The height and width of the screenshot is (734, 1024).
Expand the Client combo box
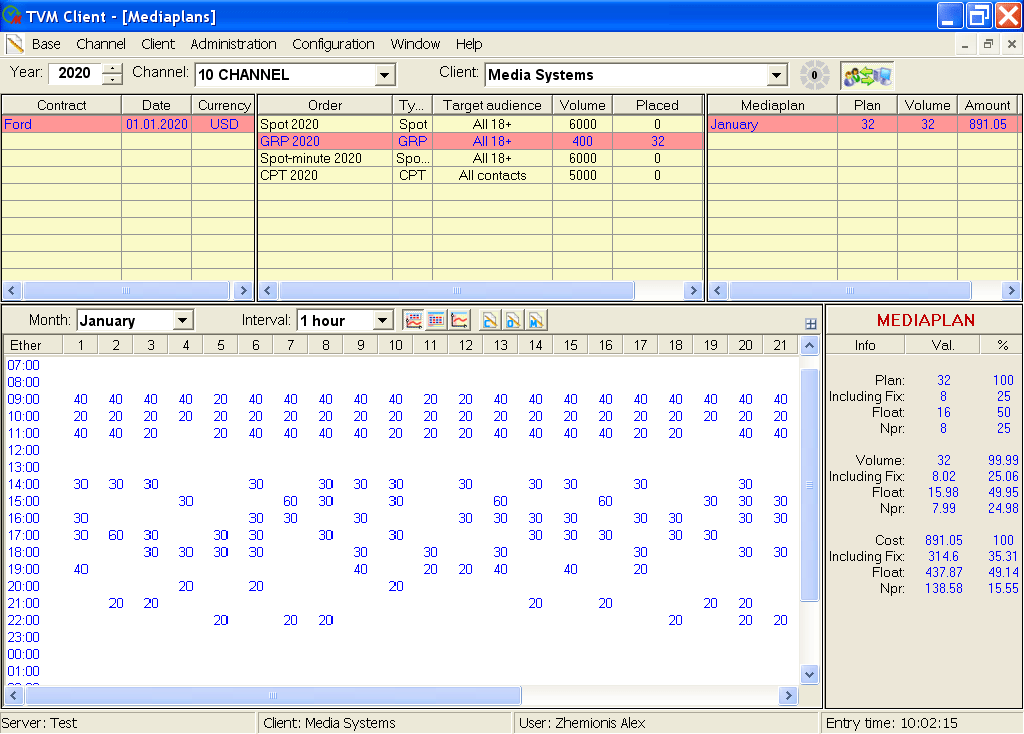777,75
